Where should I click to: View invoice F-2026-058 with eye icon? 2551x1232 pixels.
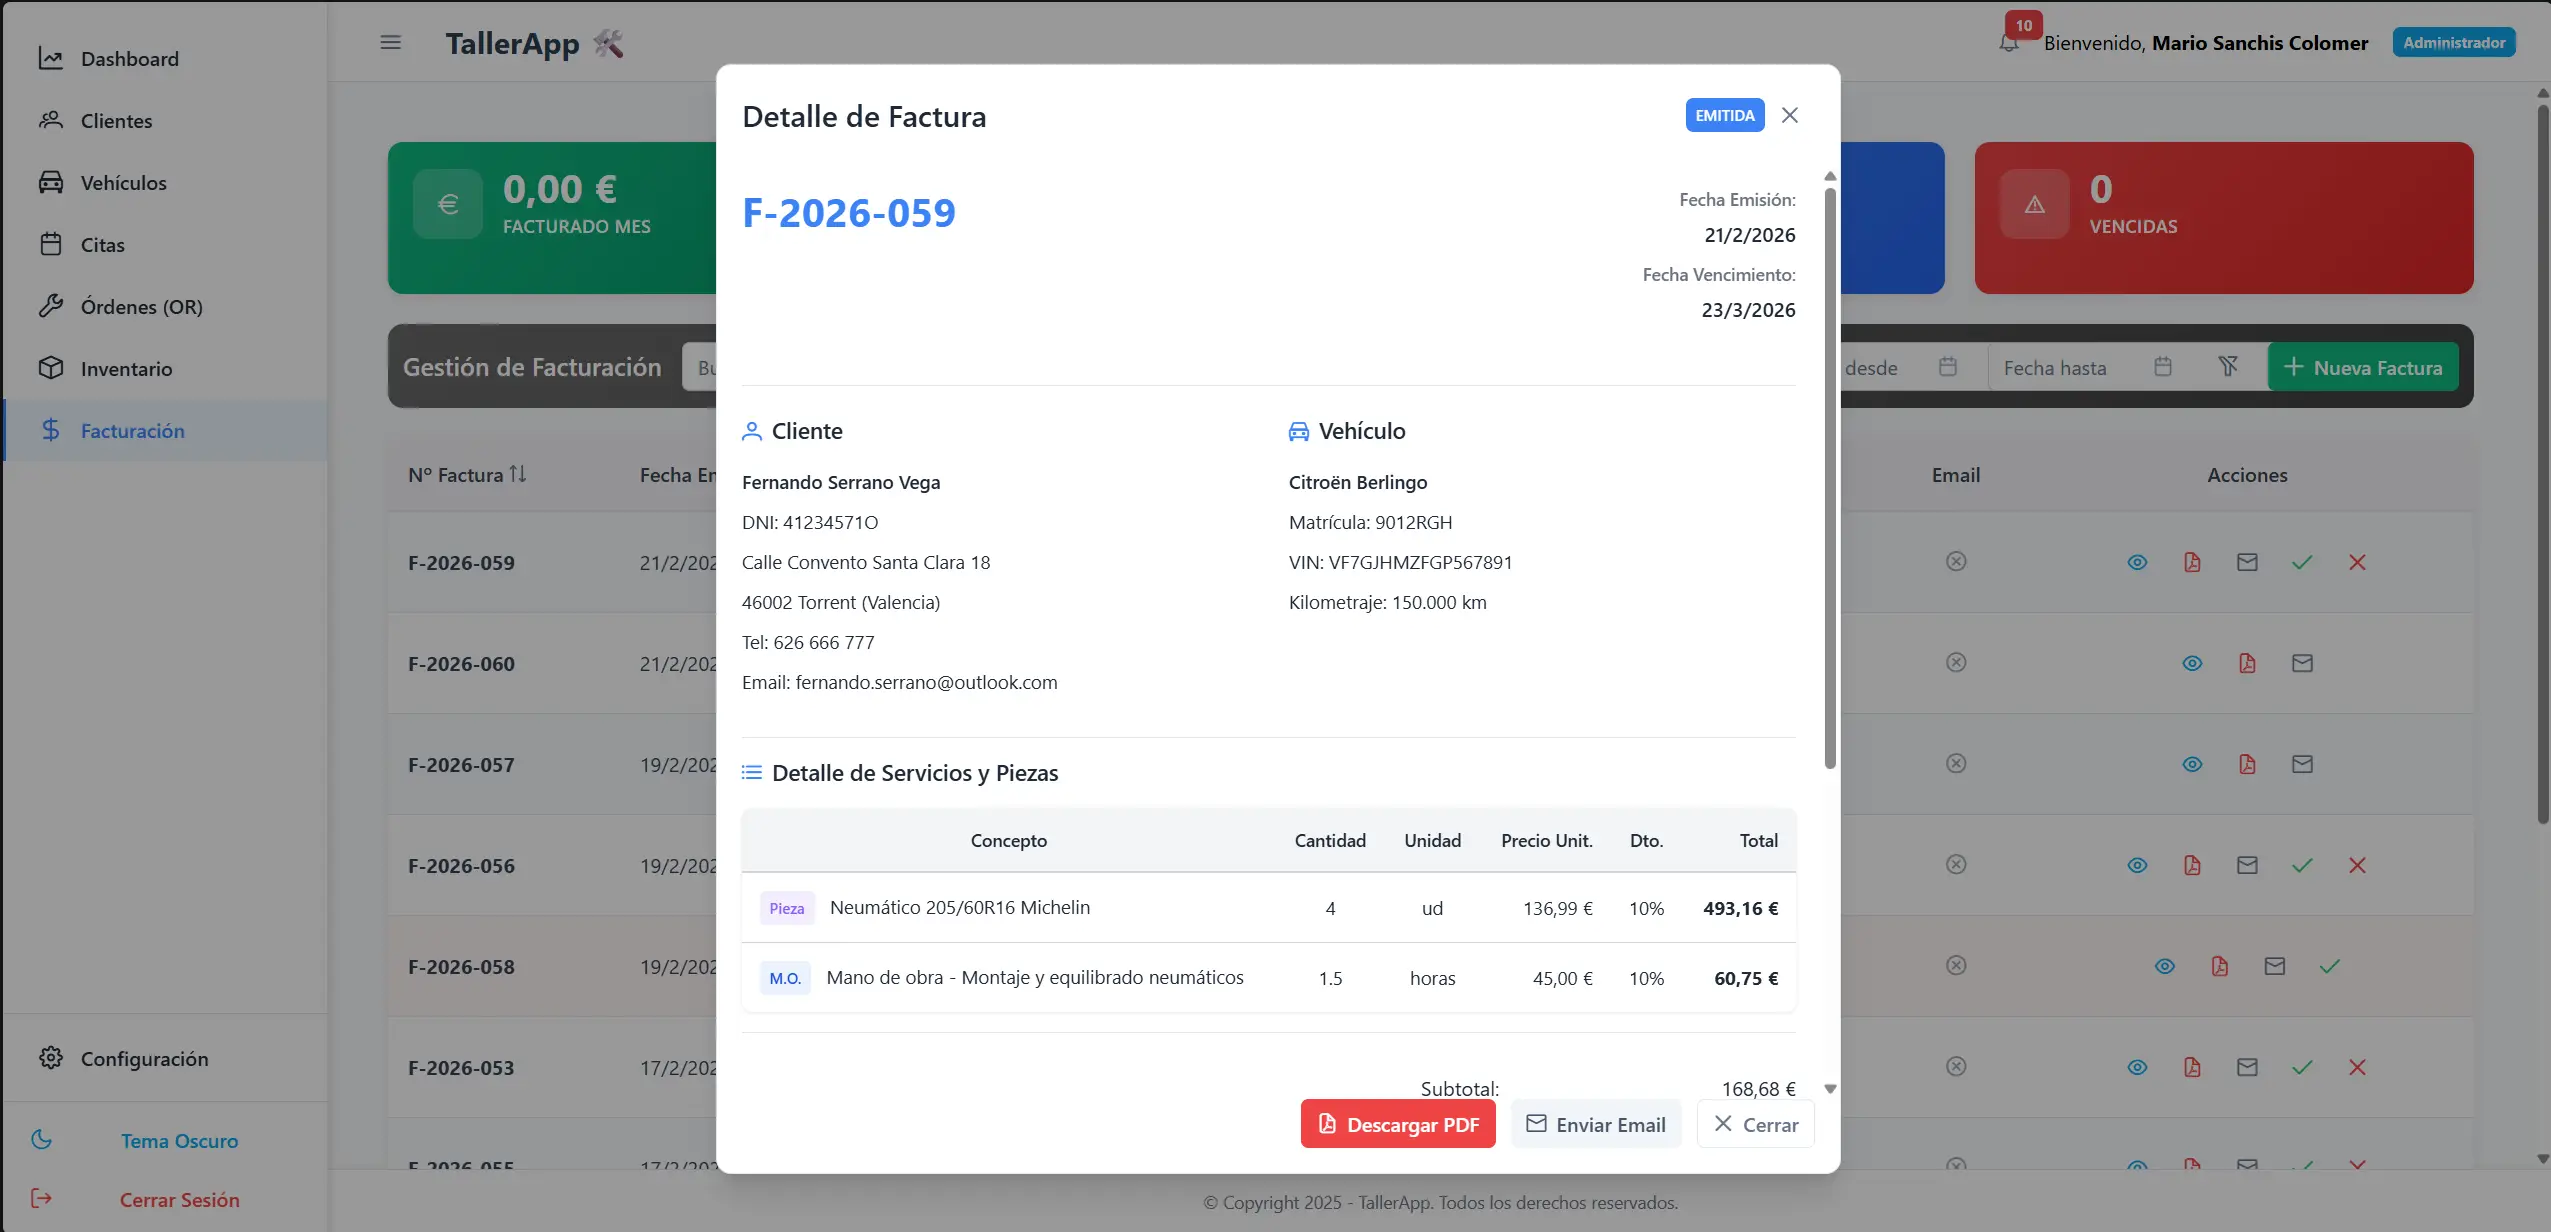2165,966
